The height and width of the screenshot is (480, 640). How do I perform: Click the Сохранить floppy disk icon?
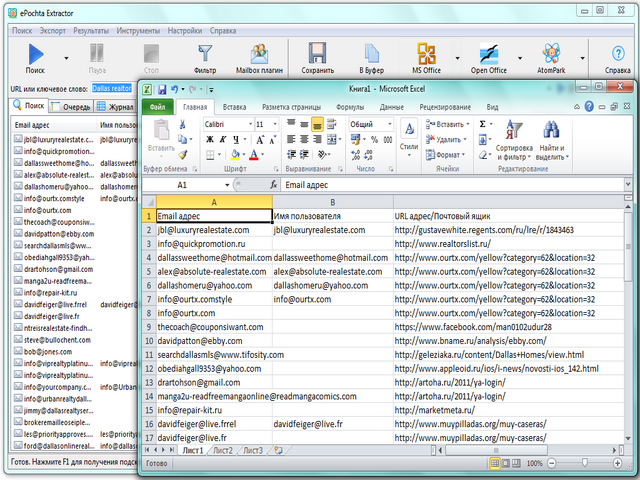coord(317,53)
